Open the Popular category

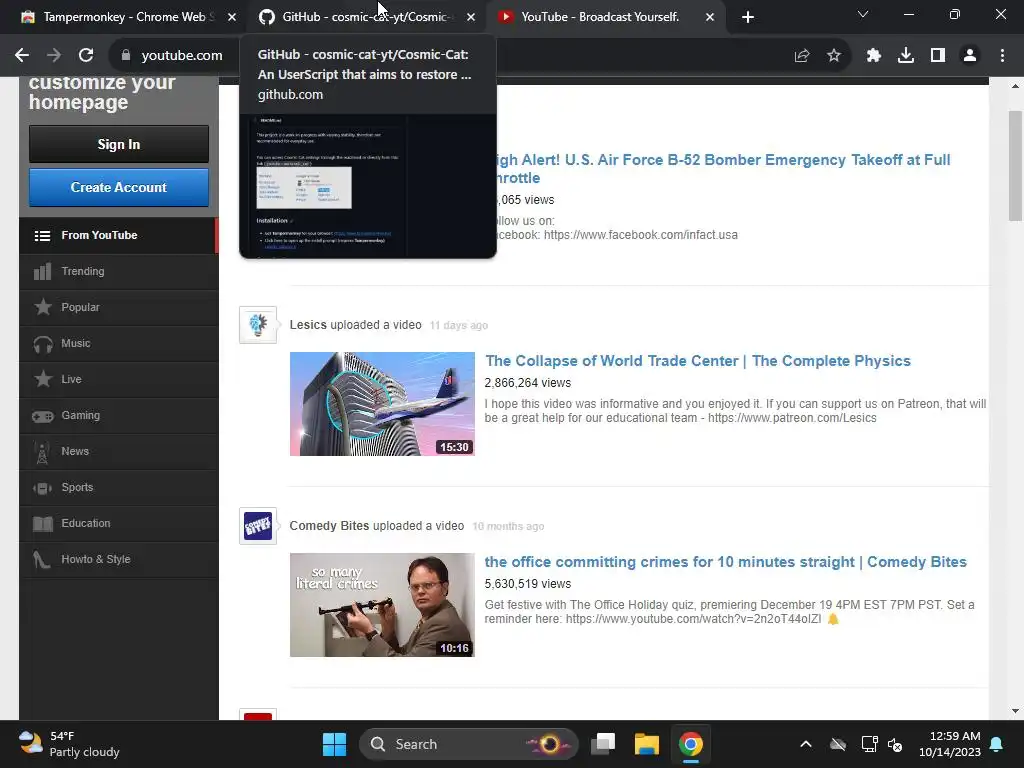(x=119, y=307)
